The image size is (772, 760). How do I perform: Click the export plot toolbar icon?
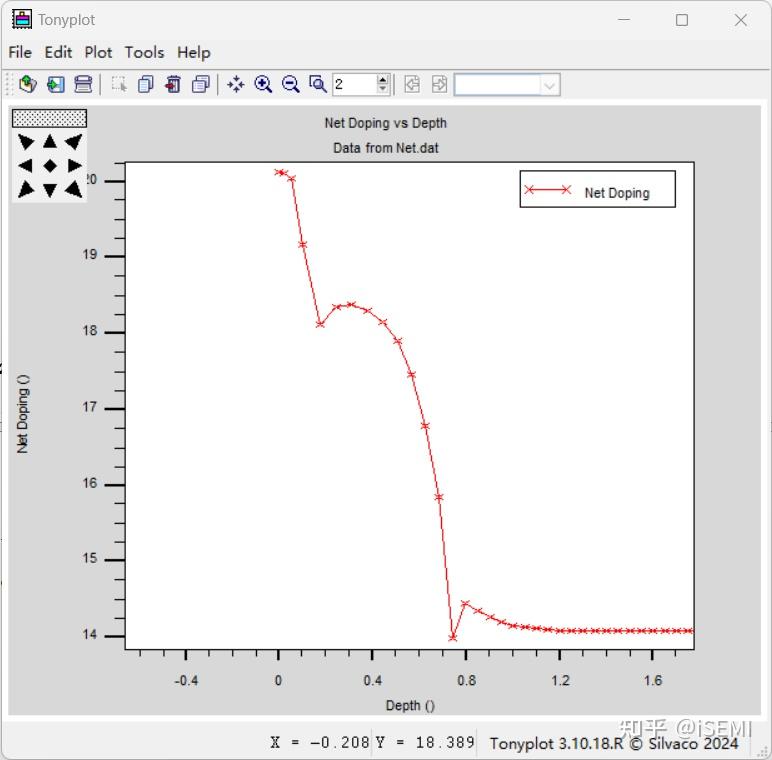click(x=56, y=84)
